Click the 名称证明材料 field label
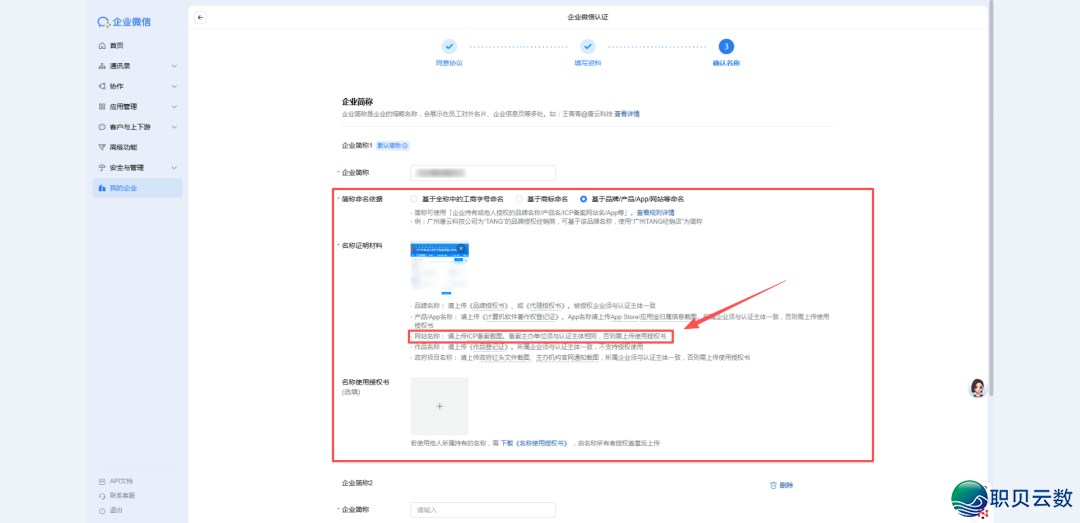 pos(362,245)
